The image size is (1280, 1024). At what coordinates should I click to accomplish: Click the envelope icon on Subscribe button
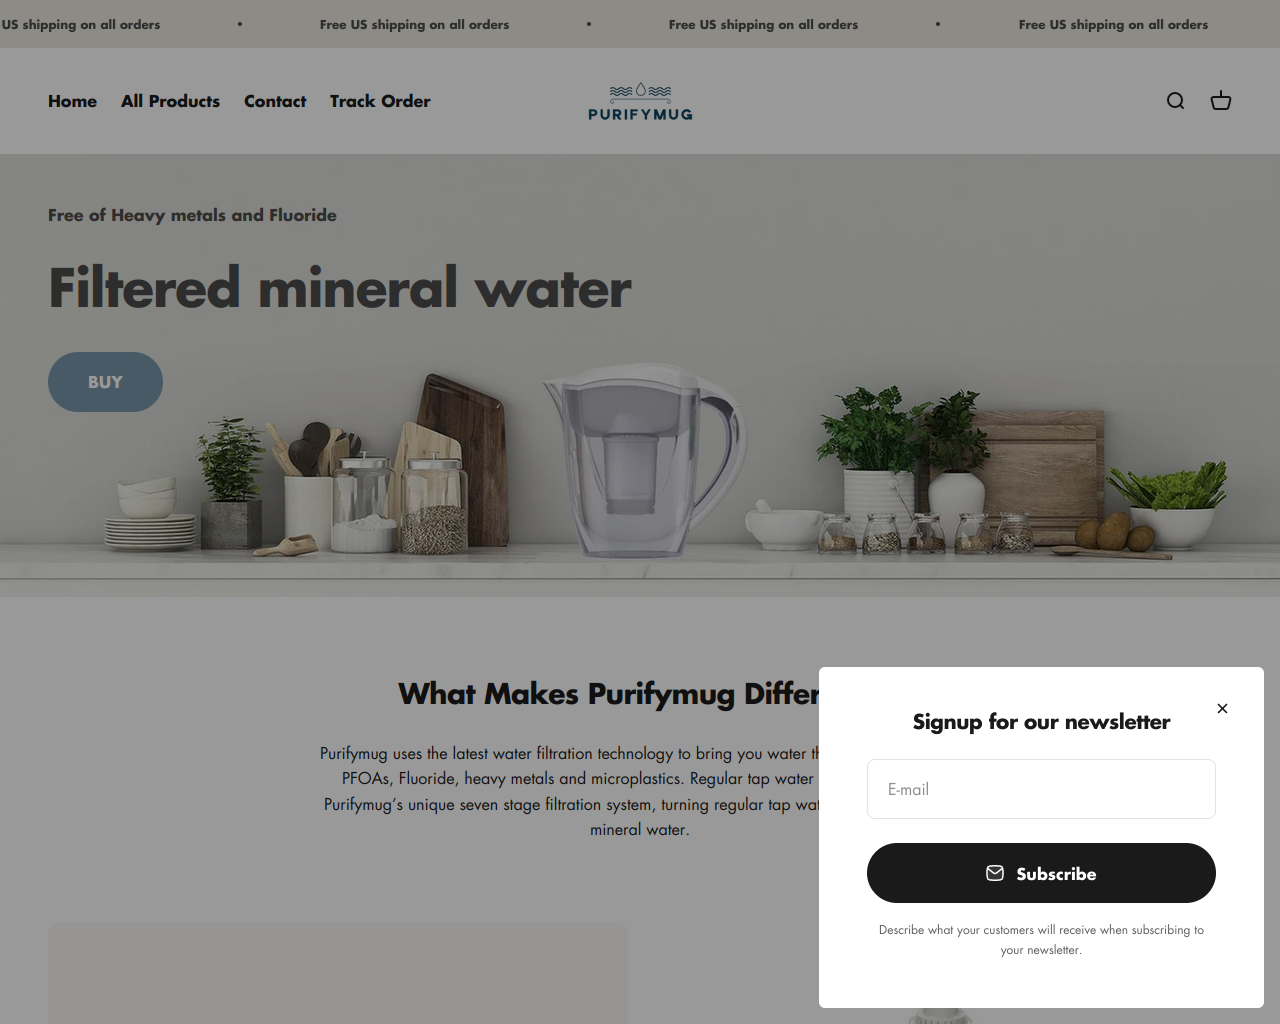pos(995,873)
